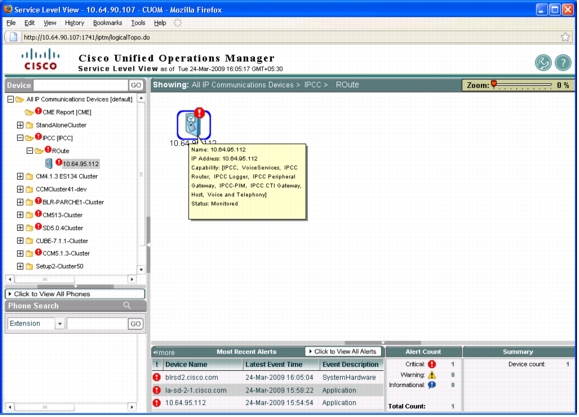Click the Zoom slider handle
Screen dimensions: 579x417
pos(494,84)
